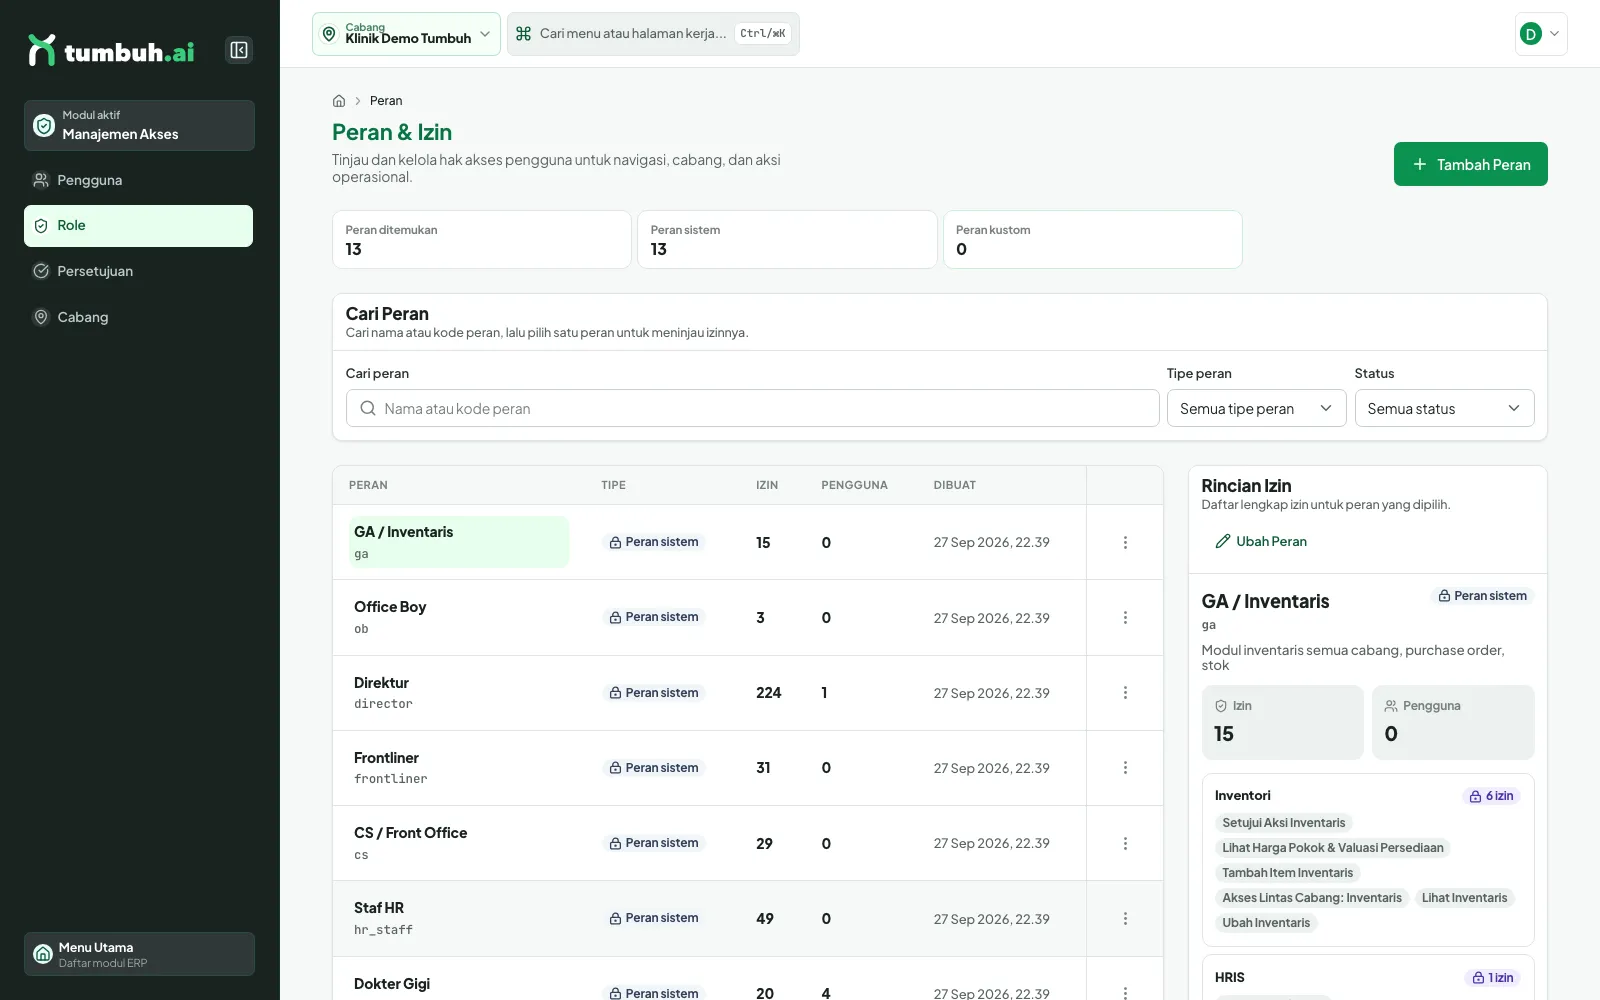The width and height of the screenshot is (1600, 1000).
Task: Open the Manajemen Akses active module
Action: (139, 125)
